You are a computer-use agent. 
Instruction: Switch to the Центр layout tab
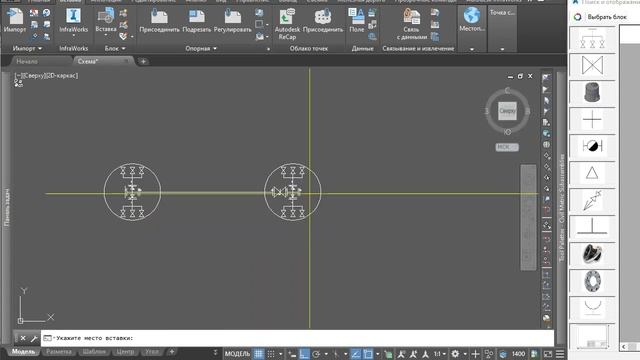125,351
